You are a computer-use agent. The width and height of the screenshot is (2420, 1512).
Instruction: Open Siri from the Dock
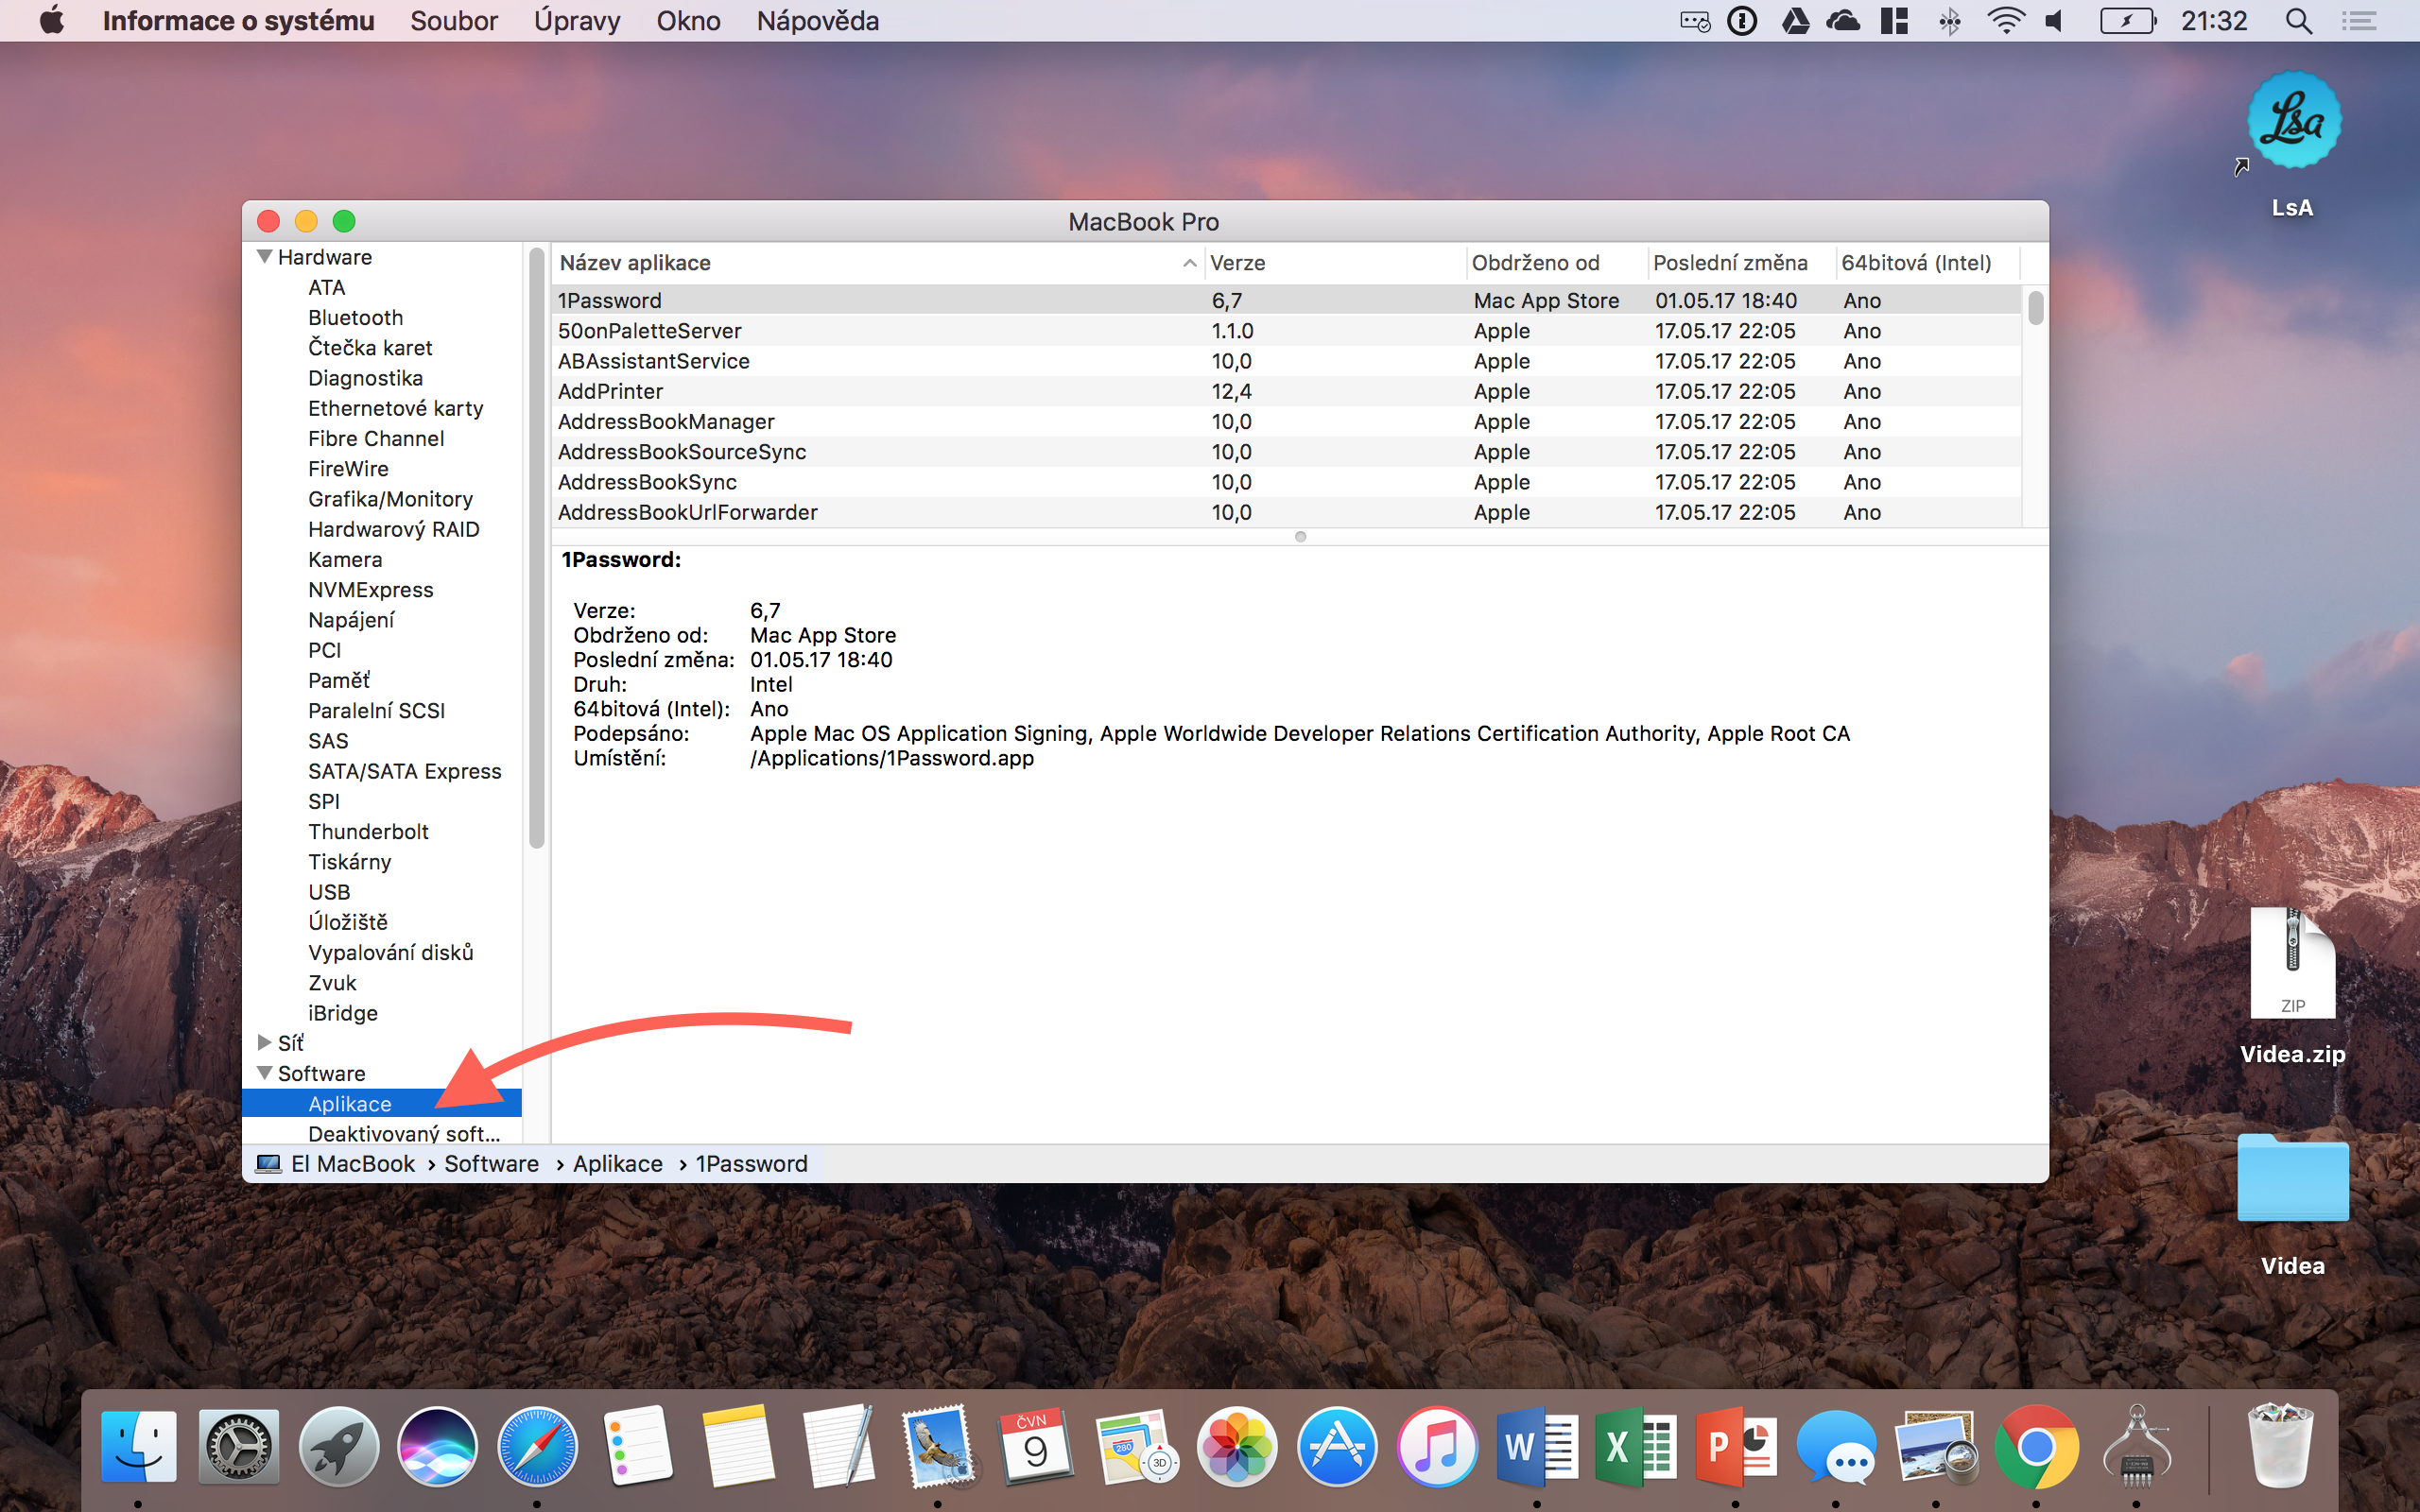pos(437,1446)
